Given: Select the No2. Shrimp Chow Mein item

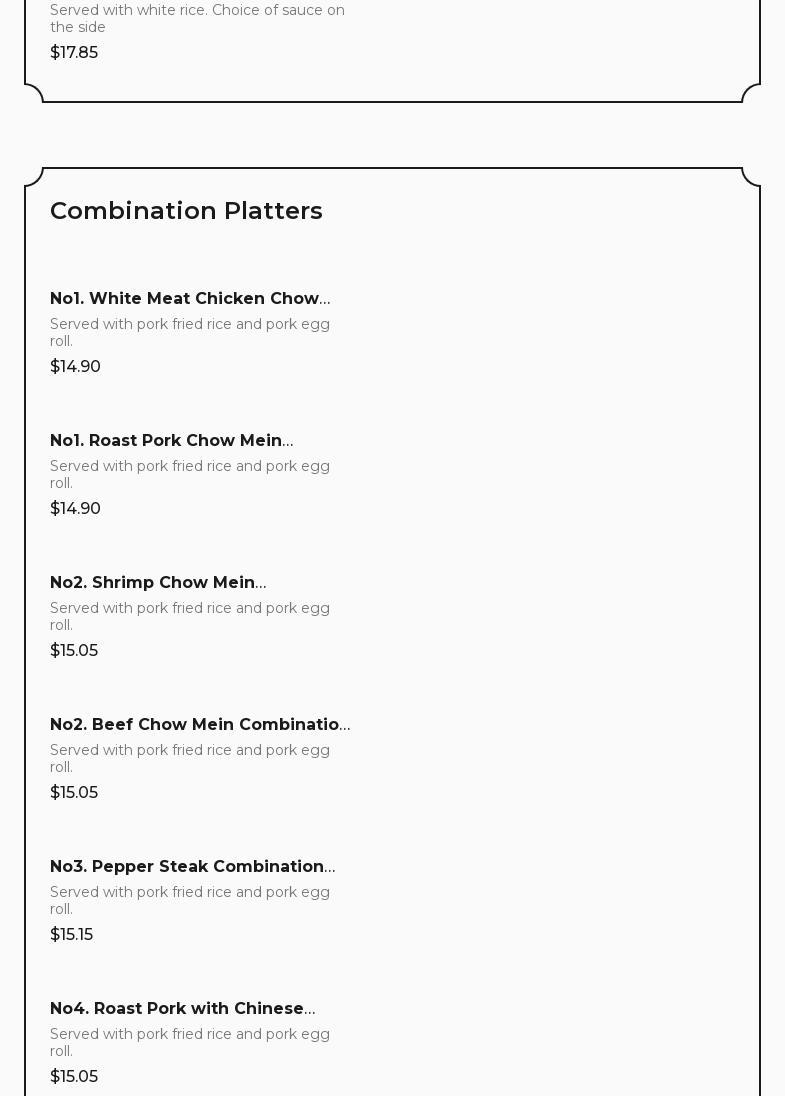Looking at the screenshot, I should 158,583.
